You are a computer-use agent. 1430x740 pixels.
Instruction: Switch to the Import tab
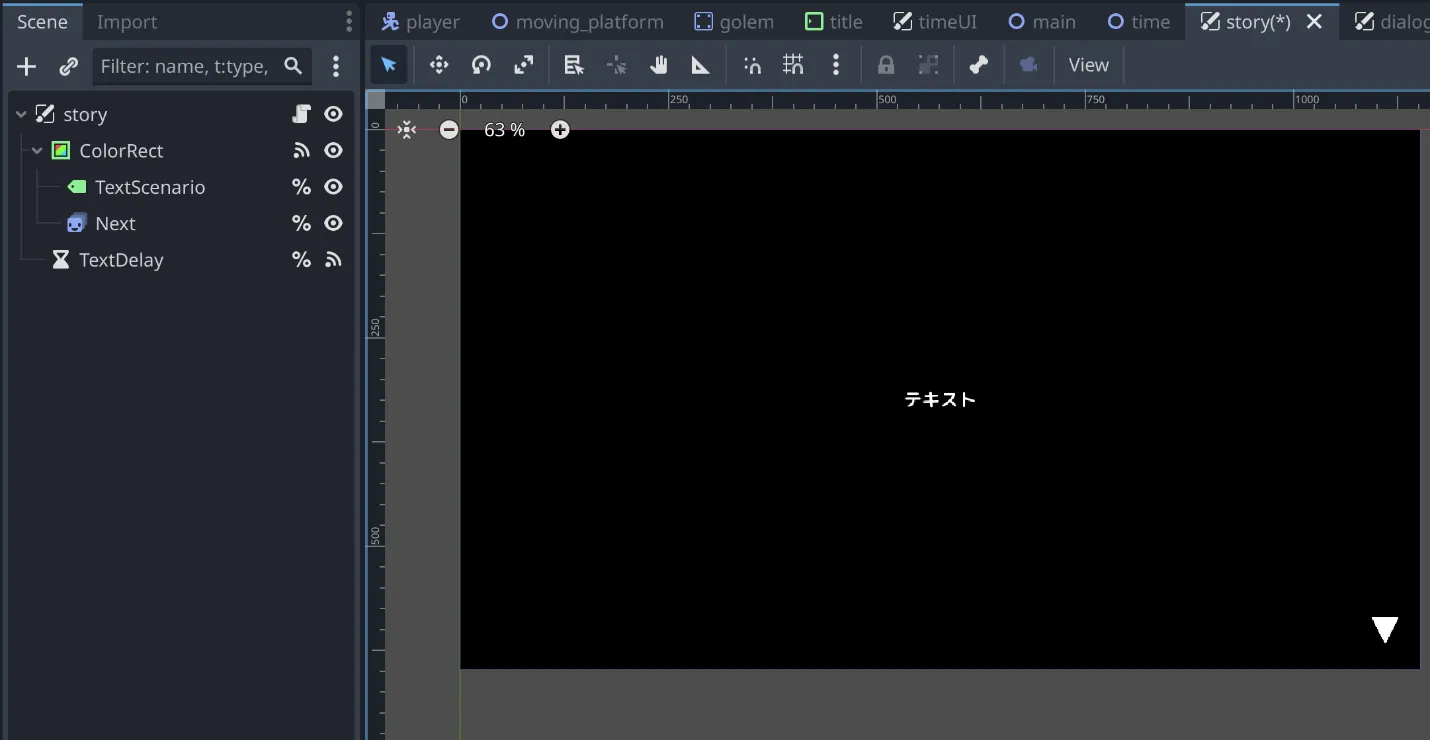(127, 22)
